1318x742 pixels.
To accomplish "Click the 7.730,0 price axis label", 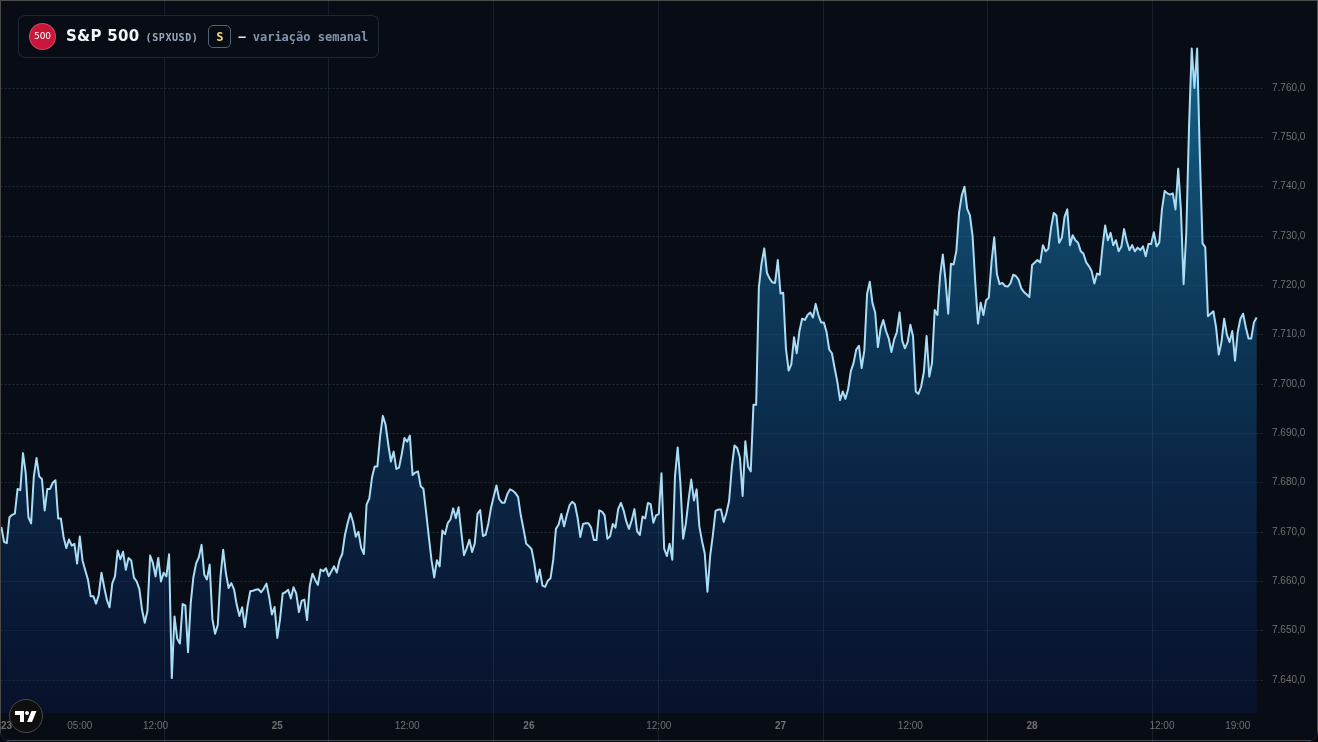I will pos(1289,236).
